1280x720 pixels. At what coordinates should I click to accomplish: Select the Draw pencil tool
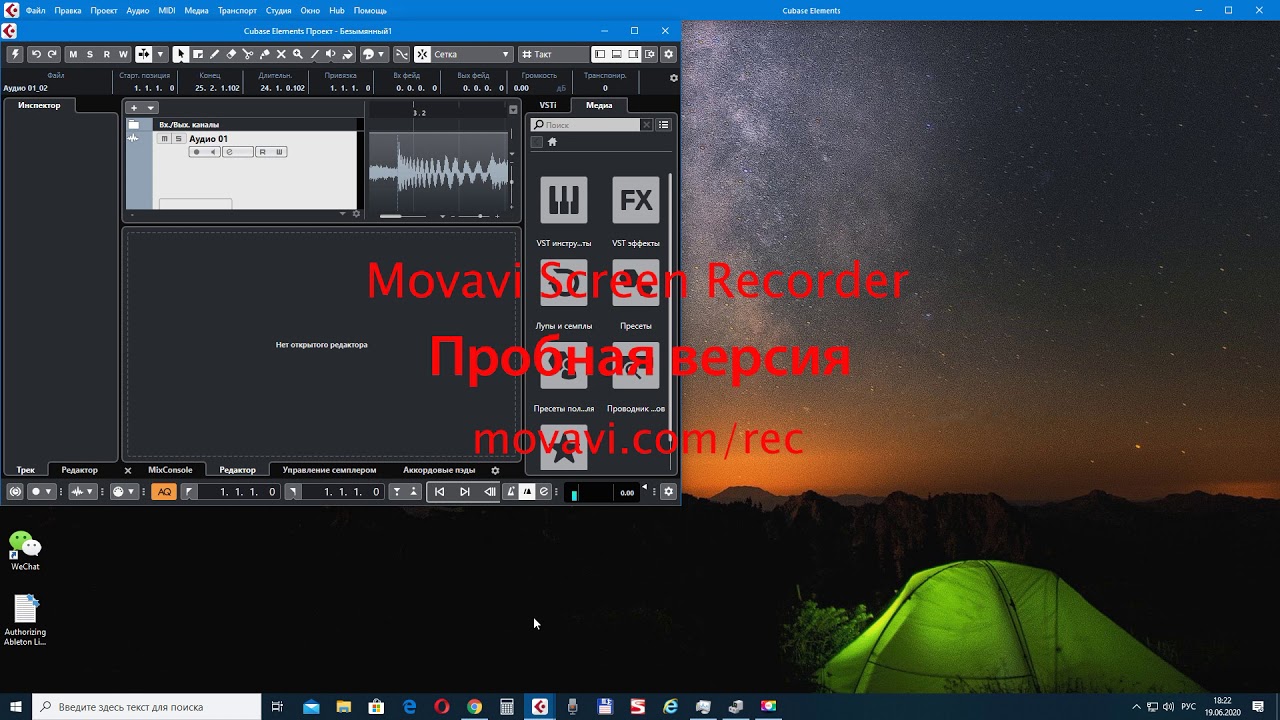point(215,54)
